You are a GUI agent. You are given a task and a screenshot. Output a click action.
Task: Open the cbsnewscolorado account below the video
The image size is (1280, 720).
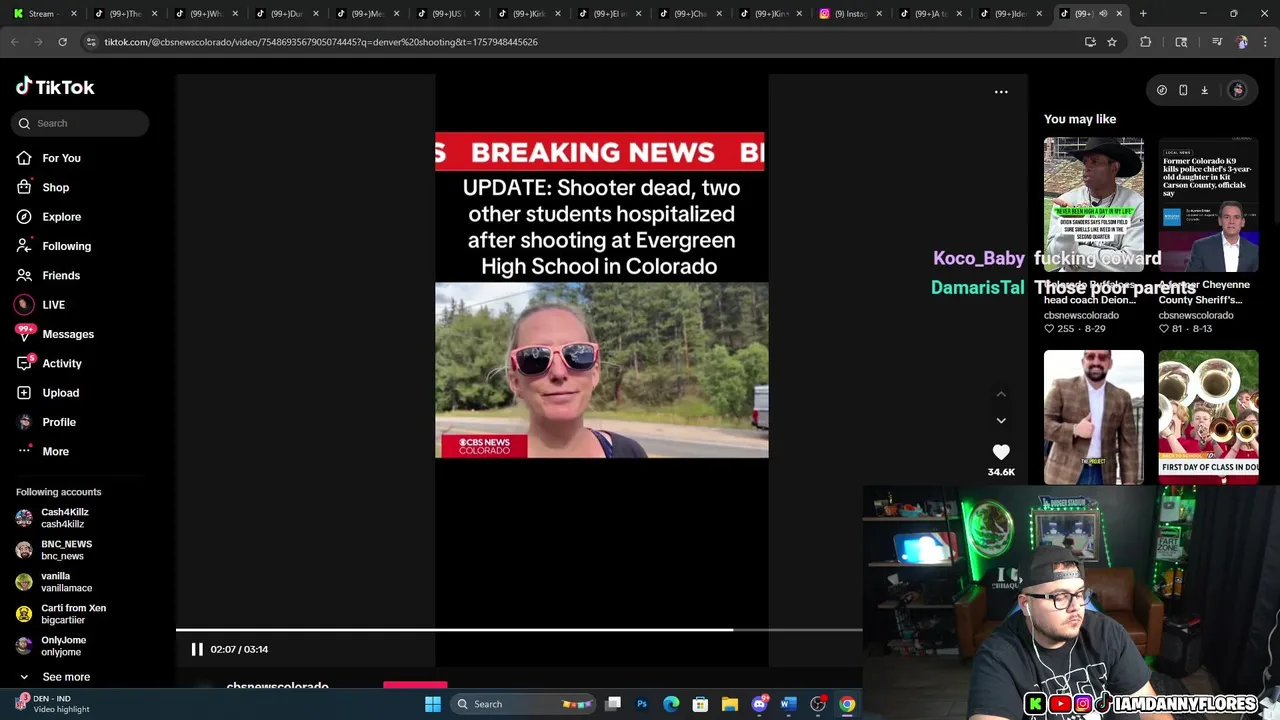[277, 687]
